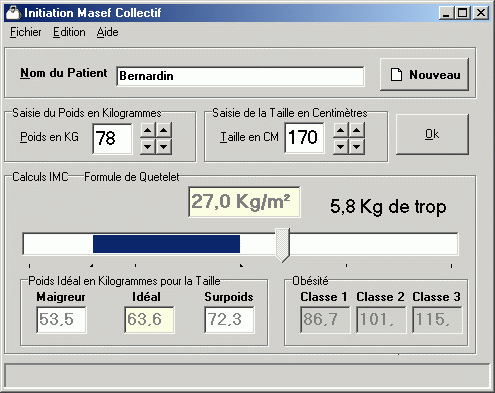495x393 pixels.
Task: Click the empty status bar at the window bottom
Action: [x=247, y=376]
